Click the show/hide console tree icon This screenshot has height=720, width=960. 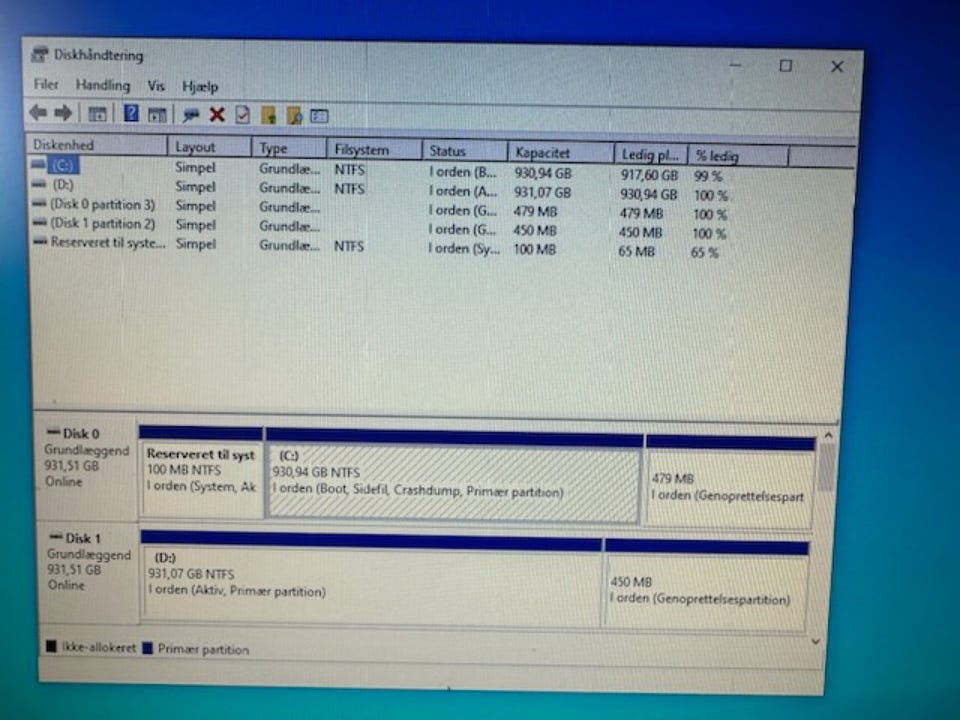click(x=97, y=114)
